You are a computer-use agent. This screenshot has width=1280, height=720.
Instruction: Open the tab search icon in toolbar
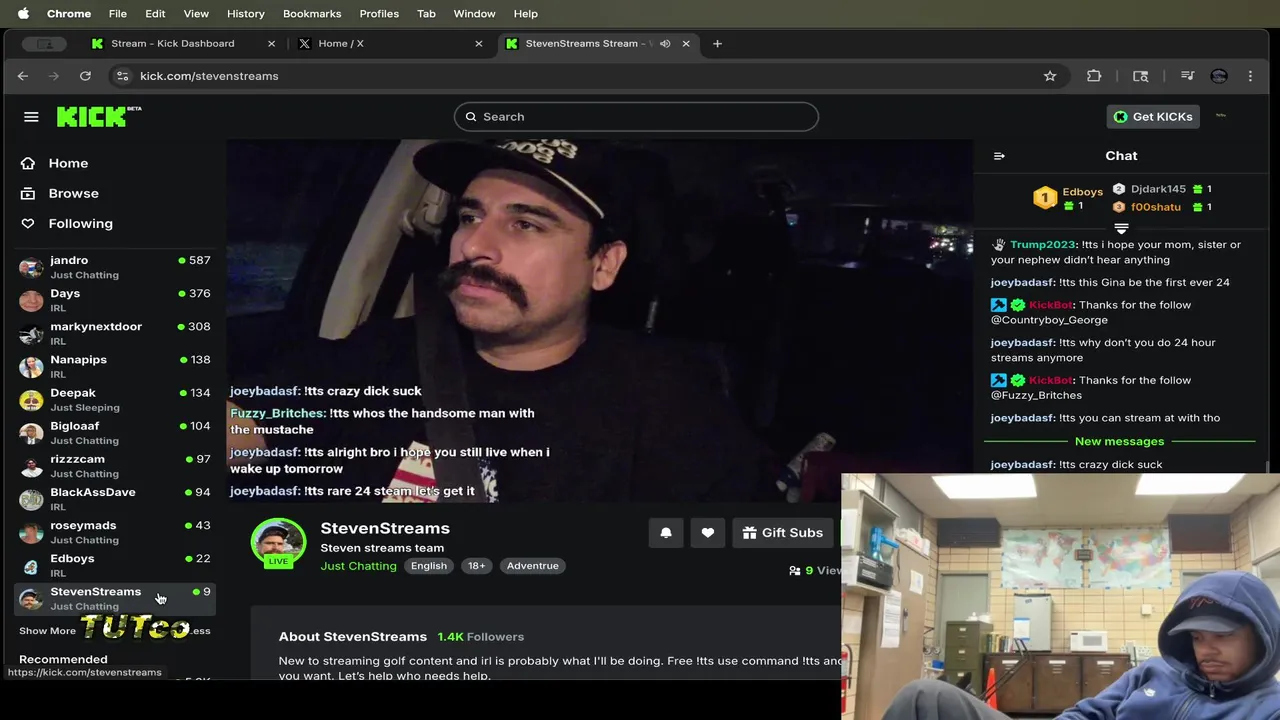(1140, 76)
